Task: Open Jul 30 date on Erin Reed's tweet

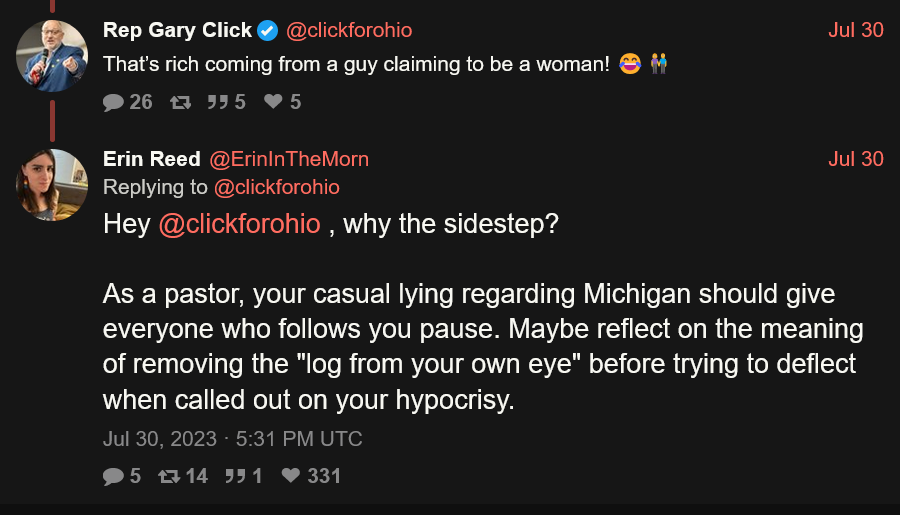Action: (x=856, y=159)
